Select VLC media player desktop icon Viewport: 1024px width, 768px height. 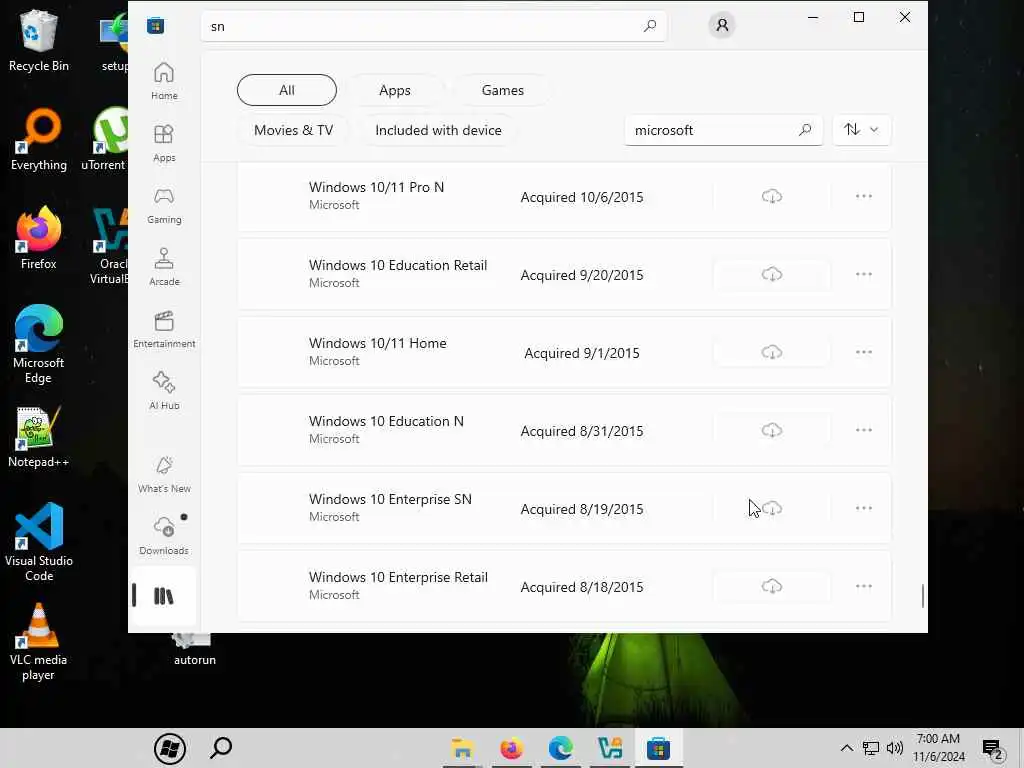click(x=39, y=643)
